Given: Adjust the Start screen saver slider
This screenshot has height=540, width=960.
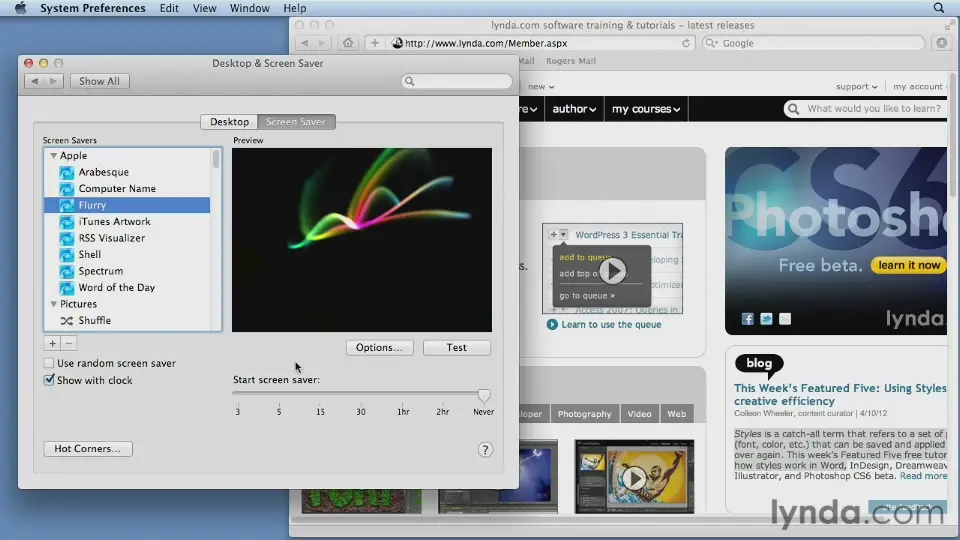Looking at the screenshot, I should coord(484,395).
